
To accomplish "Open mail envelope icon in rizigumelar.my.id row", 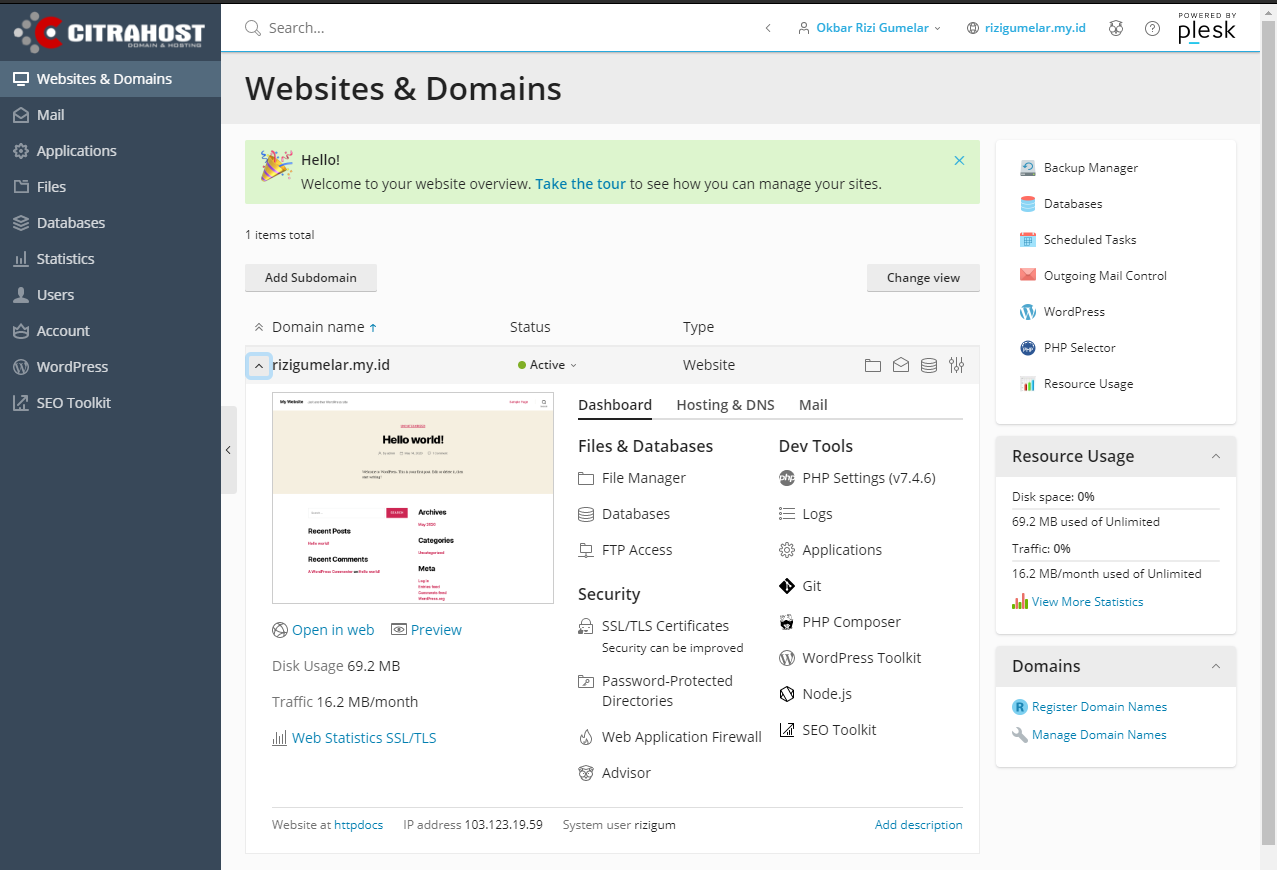I will click(901, 366).
